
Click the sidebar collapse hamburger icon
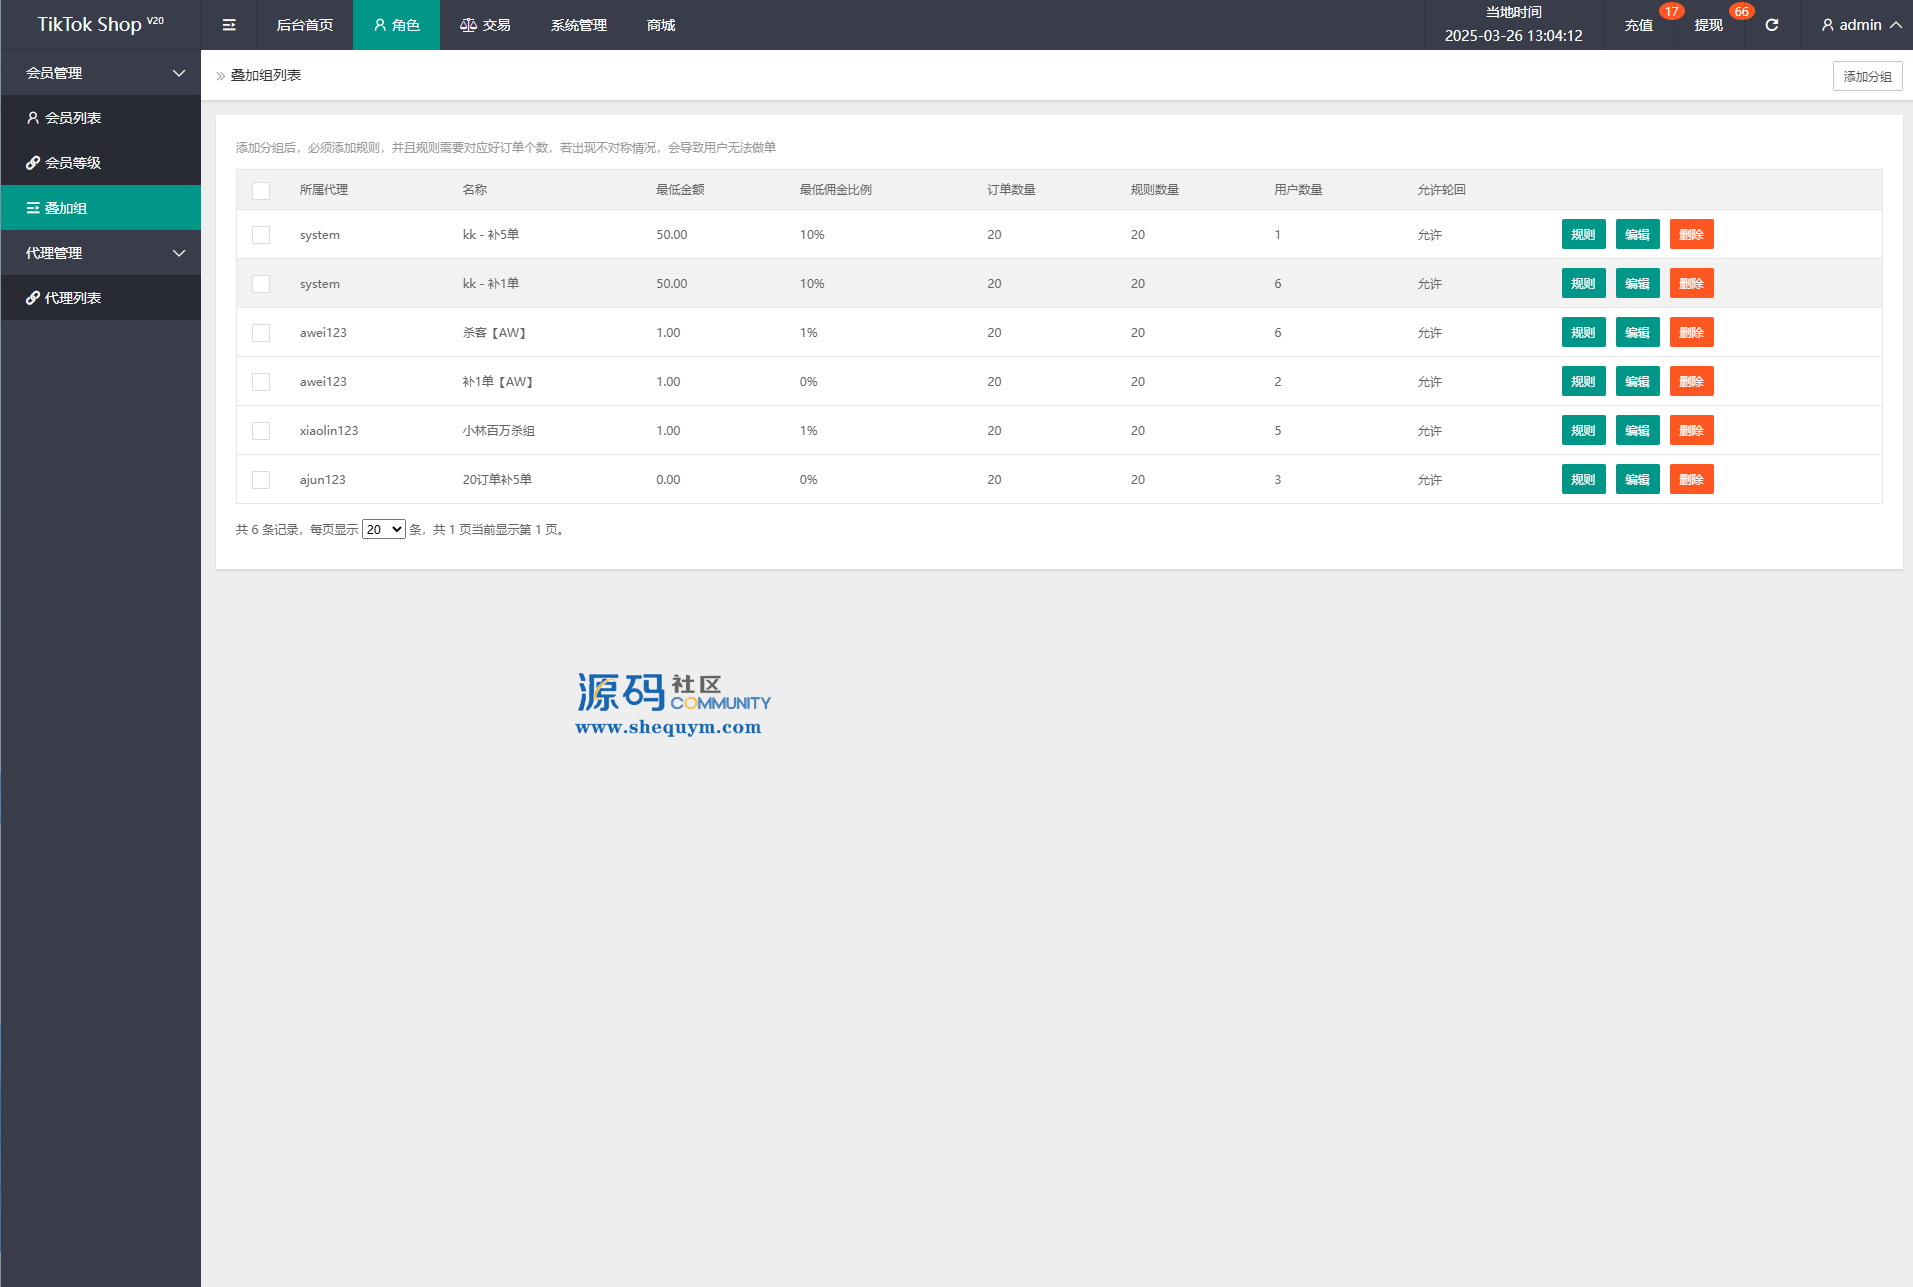pos(229,25)
